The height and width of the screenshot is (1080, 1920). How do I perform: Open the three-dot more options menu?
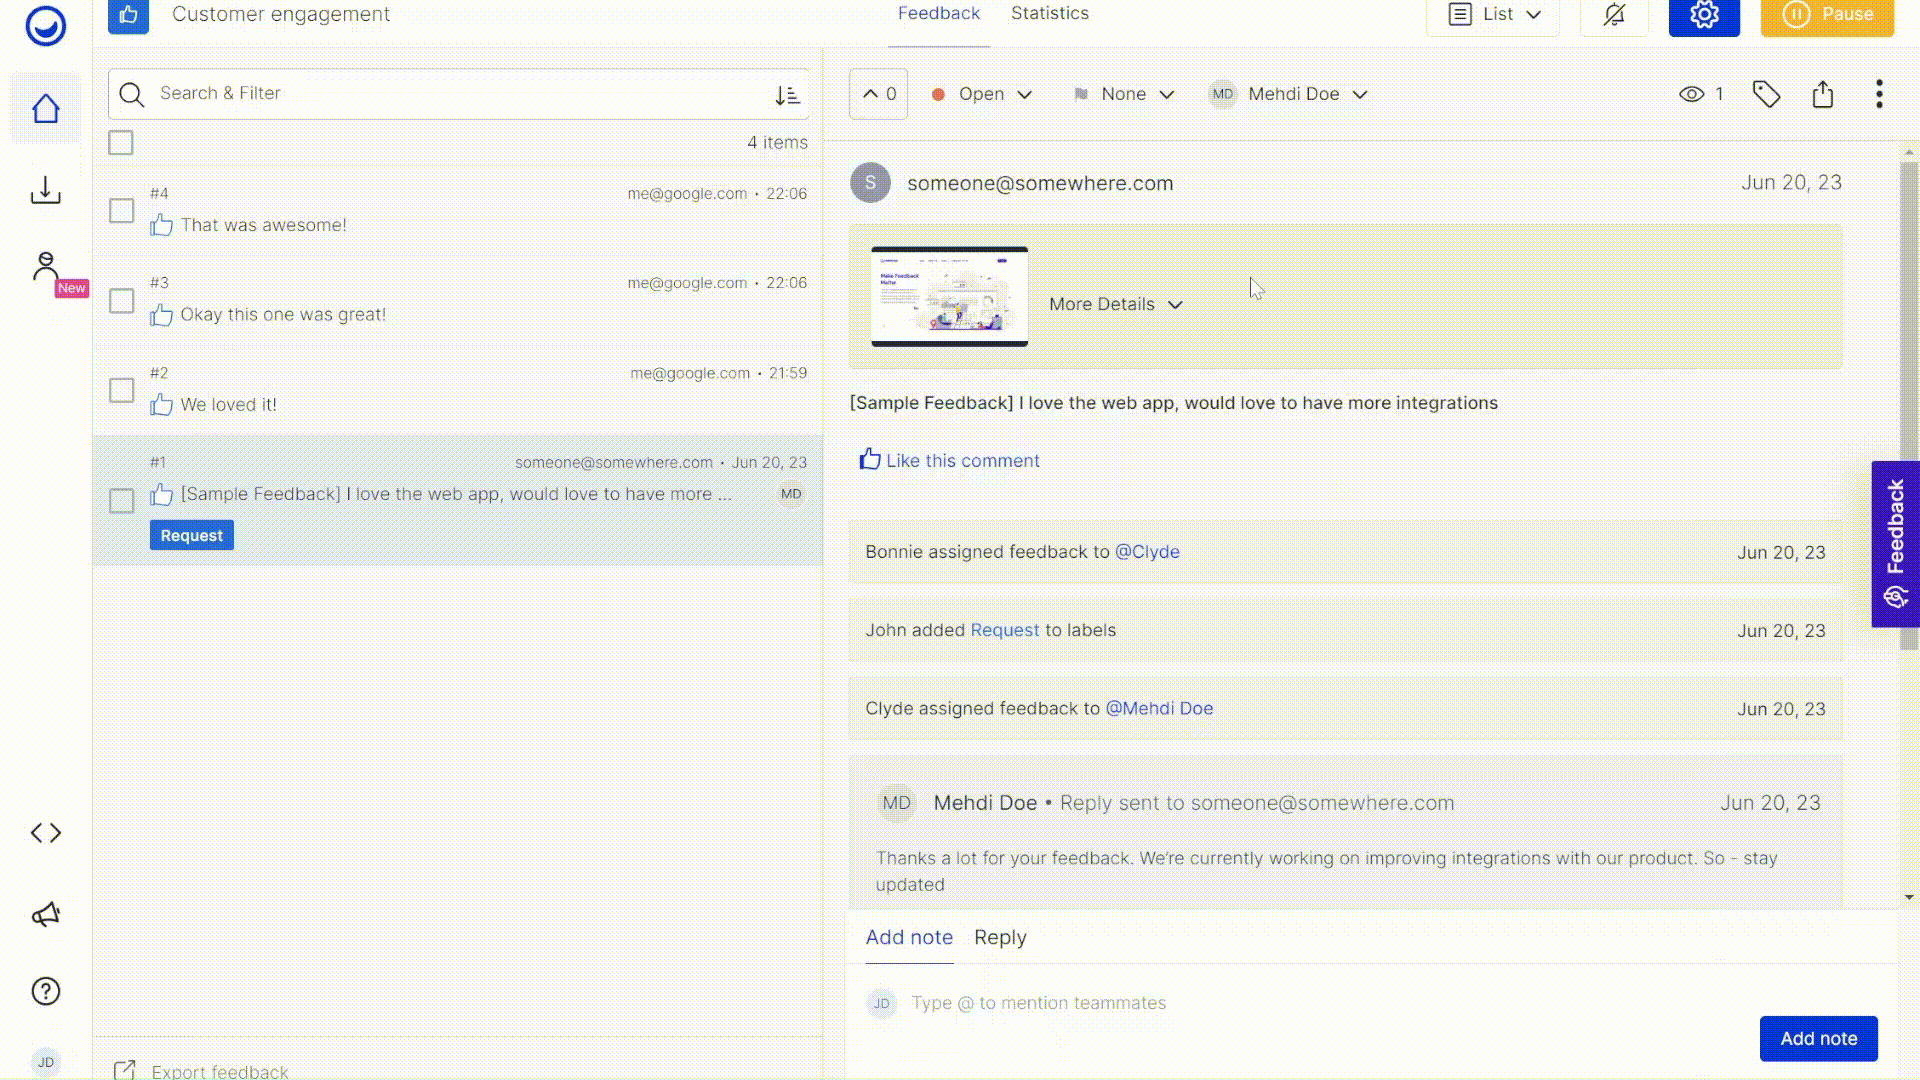pyautogui.click(x=1879, y=94)
